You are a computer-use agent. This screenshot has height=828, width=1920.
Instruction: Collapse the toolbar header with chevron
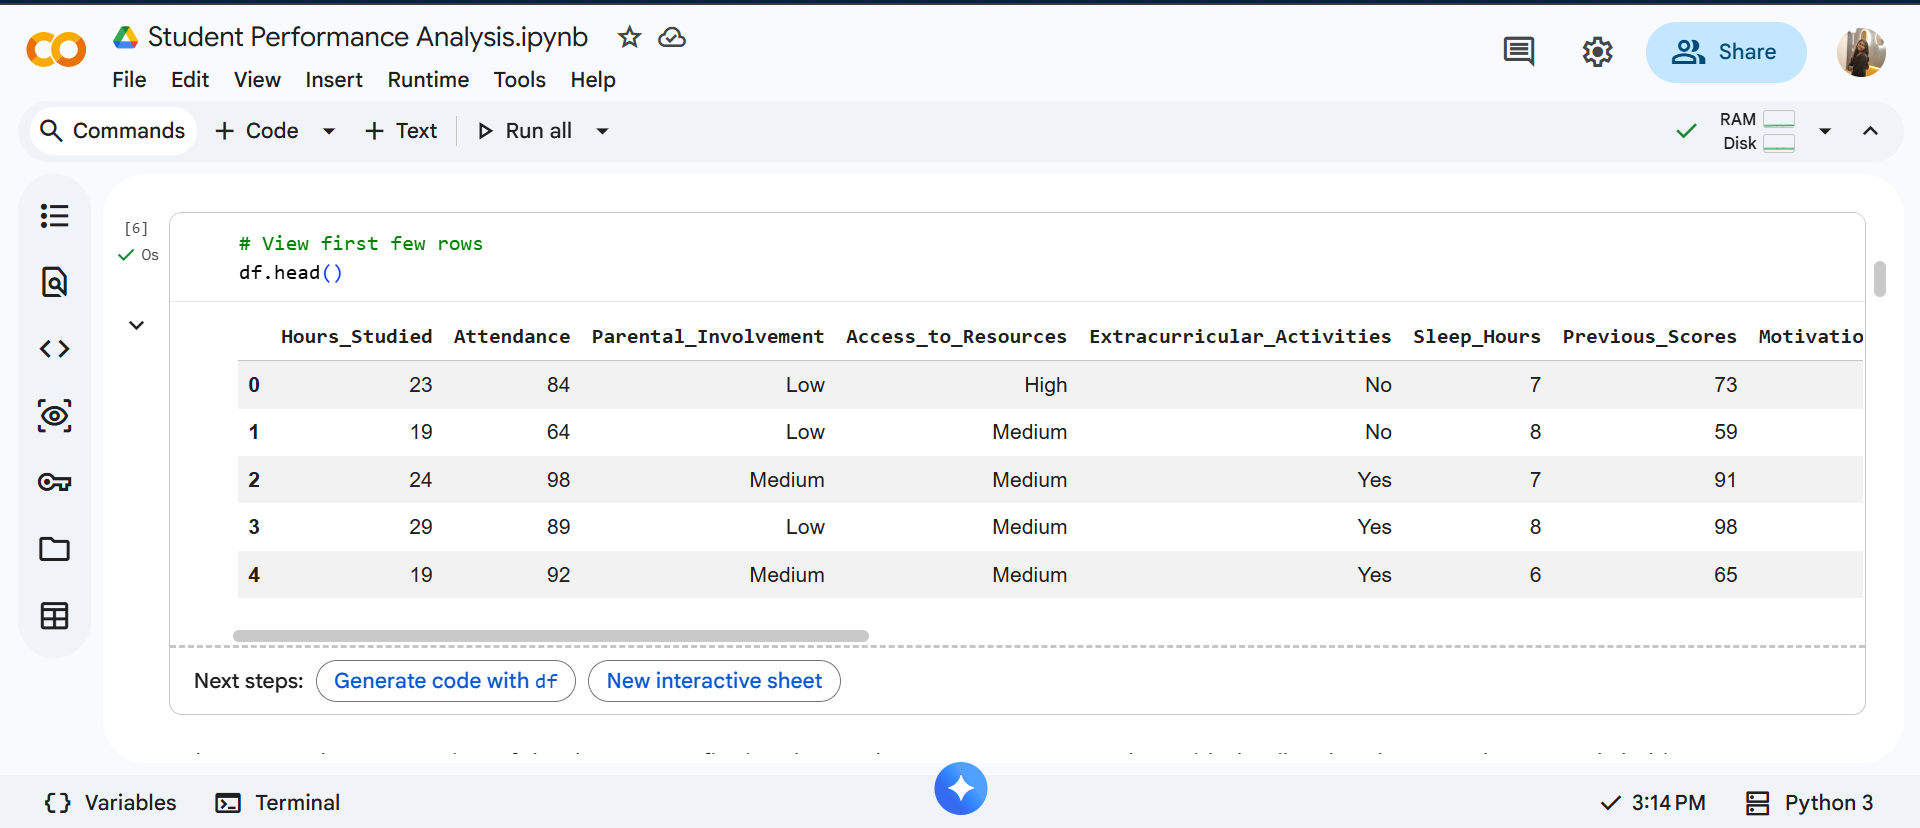[x=1870, y=131]
